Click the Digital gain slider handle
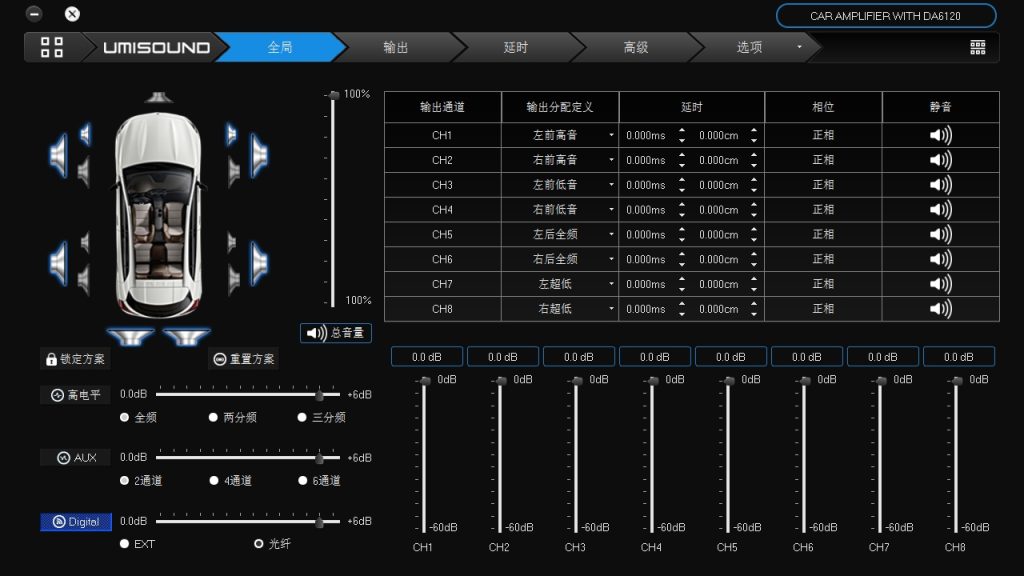Image resolution: width=1024 pixels, height=576 pixels. [x=319, y=522]
